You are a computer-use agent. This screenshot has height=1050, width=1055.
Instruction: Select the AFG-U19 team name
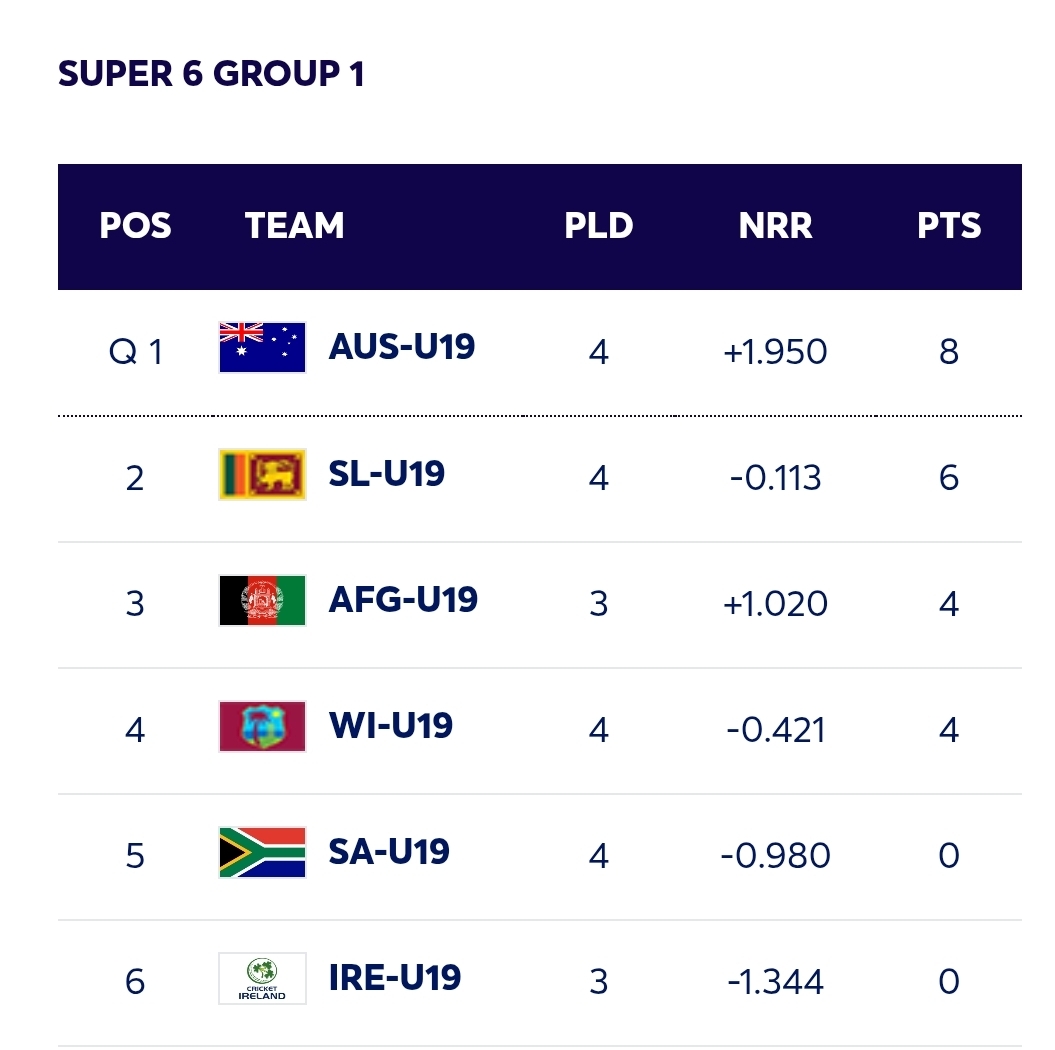point(403,600)
